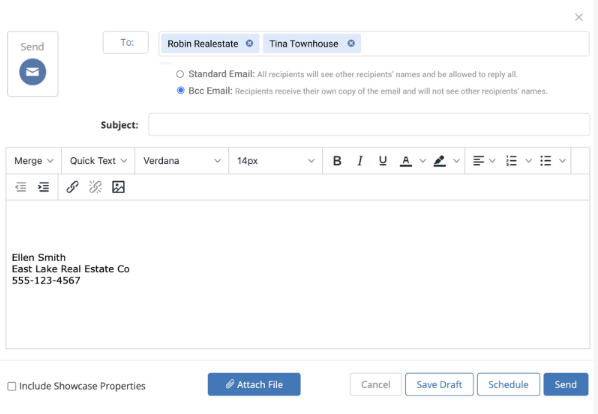The height and width of the screenshot is (414, 598).
Task: Open the Merge dropdown menu
Action: (x=34, y=161)
